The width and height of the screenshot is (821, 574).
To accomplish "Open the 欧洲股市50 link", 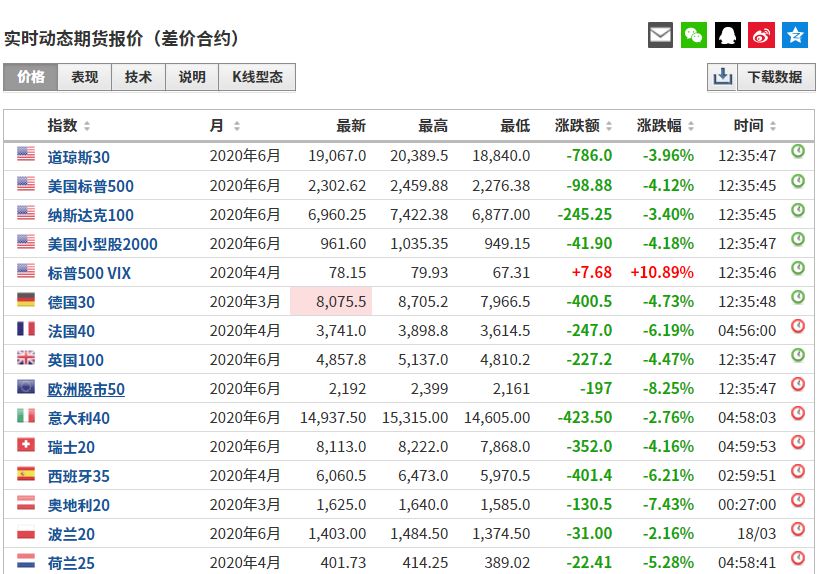I will coord(86,389).
